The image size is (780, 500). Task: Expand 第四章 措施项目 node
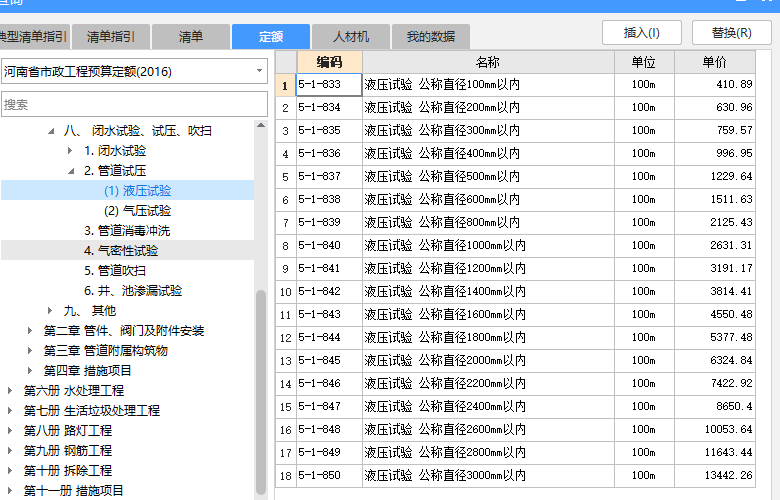30,370
